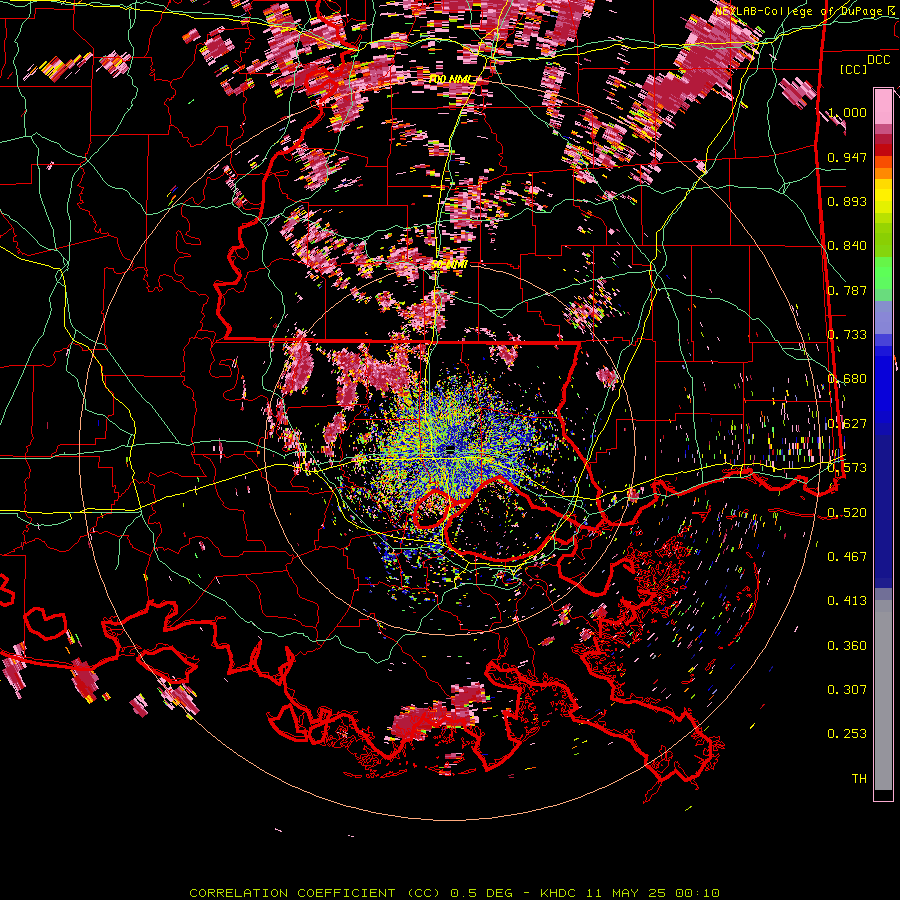Click the 50 NMI range ring label

pyautogui.click(x=449, y=265)
